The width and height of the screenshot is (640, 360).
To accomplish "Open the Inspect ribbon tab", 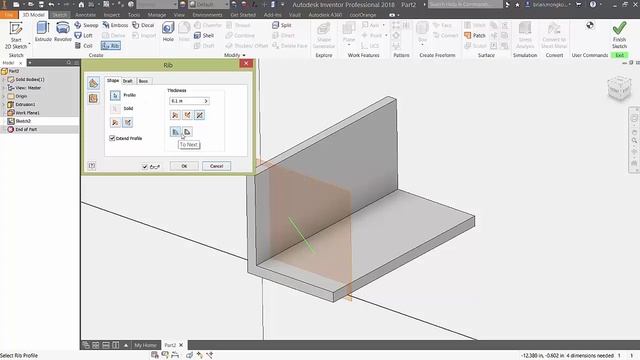I will coord(111,15).
